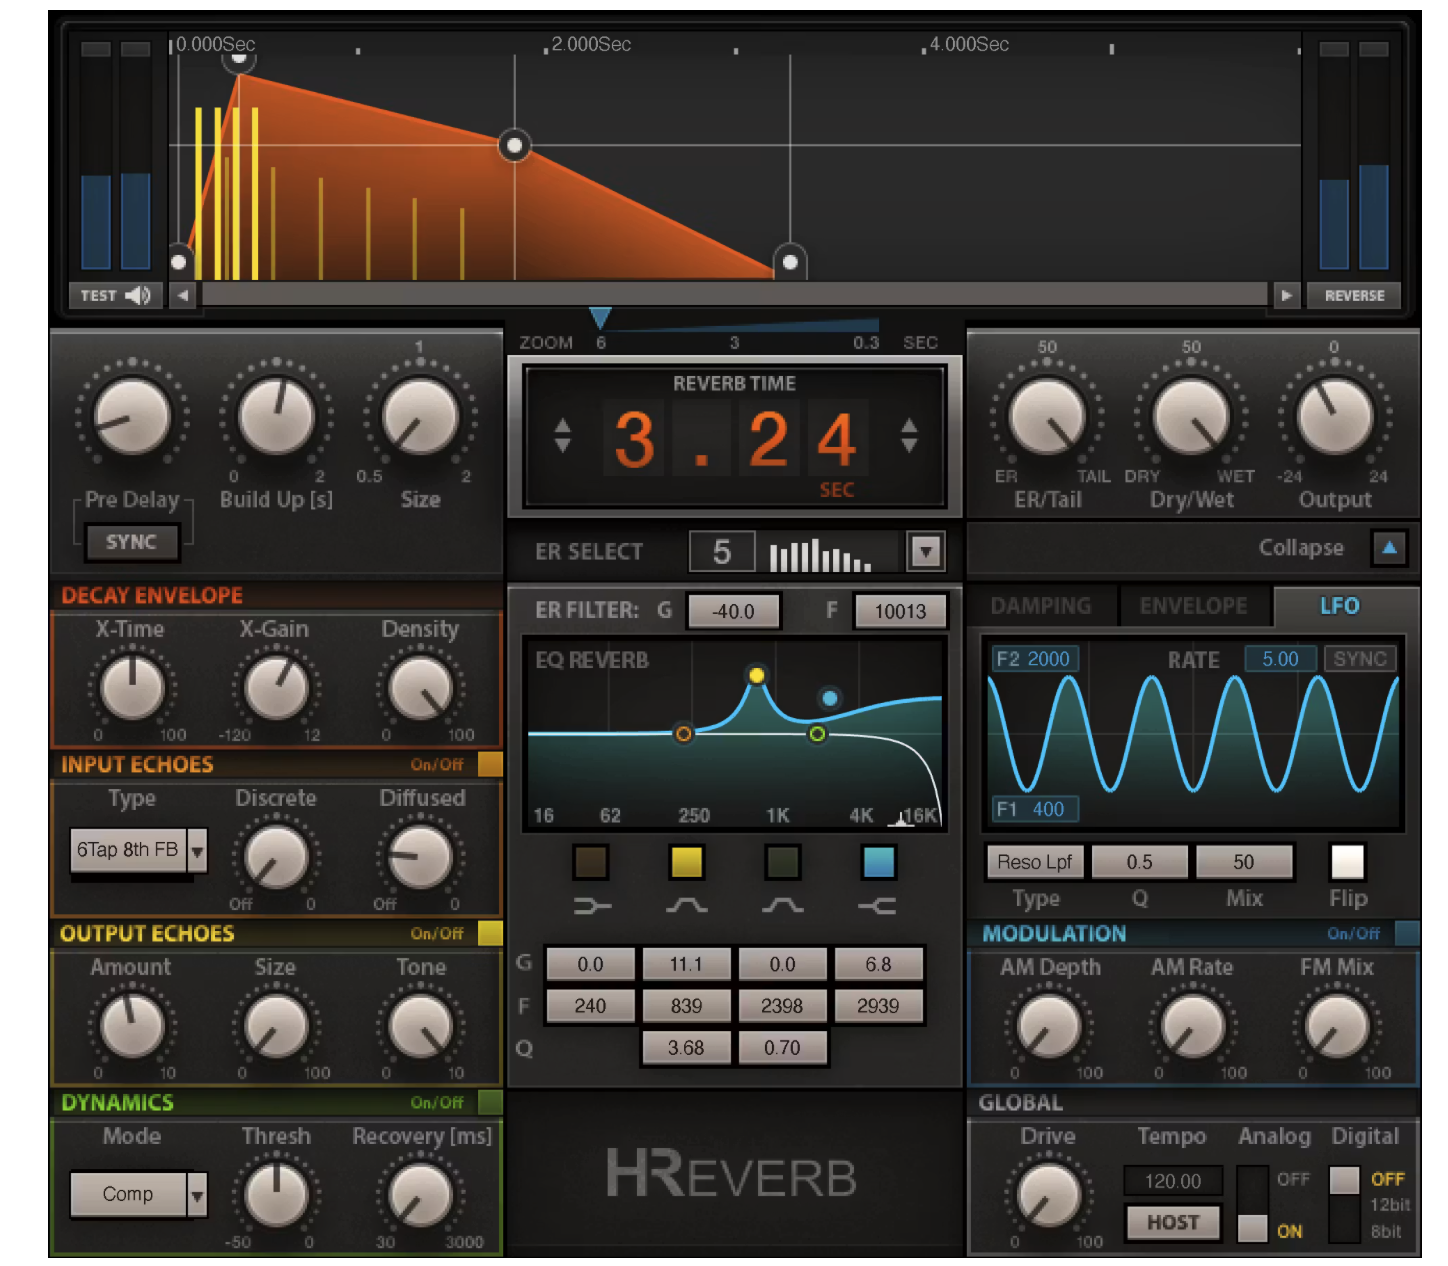The width and height of the screenshot is (1448, 1266).
Task: Click the envelope peak handle at top
Action: [238, 59]
